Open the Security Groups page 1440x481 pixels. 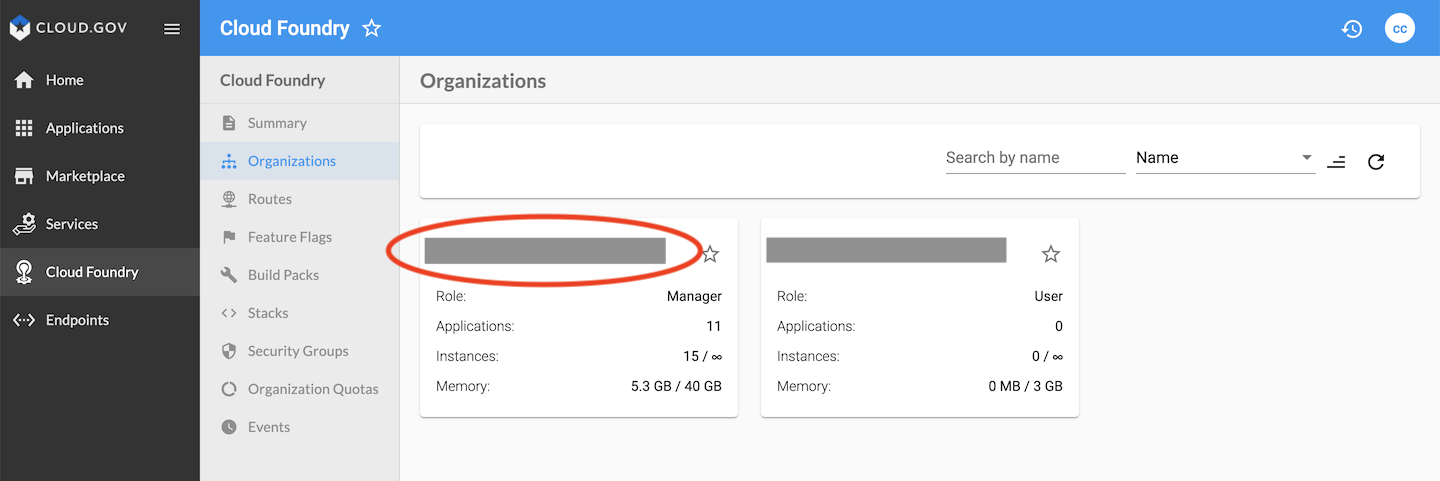click(300, 351)
